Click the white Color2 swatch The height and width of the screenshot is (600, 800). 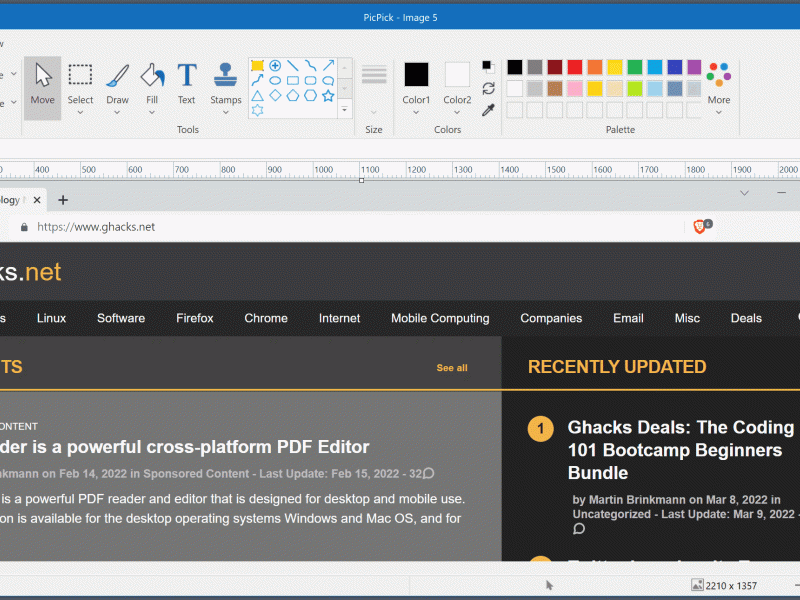(457, 74)
